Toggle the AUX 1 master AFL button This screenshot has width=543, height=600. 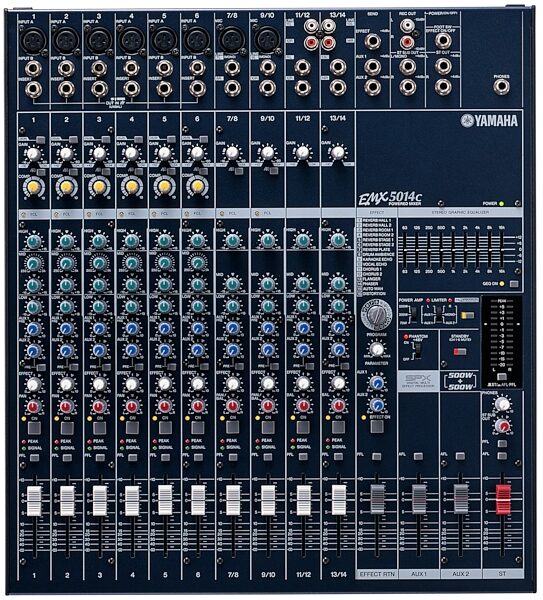(418, 456)
